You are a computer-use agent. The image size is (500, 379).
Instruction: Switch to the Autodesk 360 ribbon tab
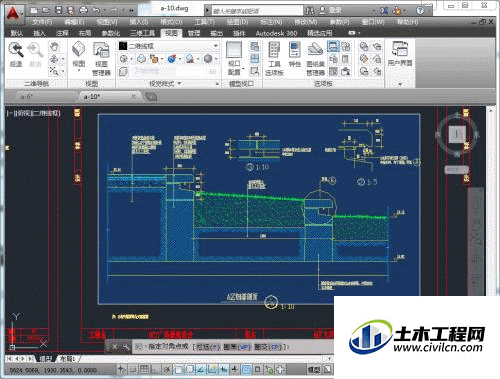pos(276,33)
